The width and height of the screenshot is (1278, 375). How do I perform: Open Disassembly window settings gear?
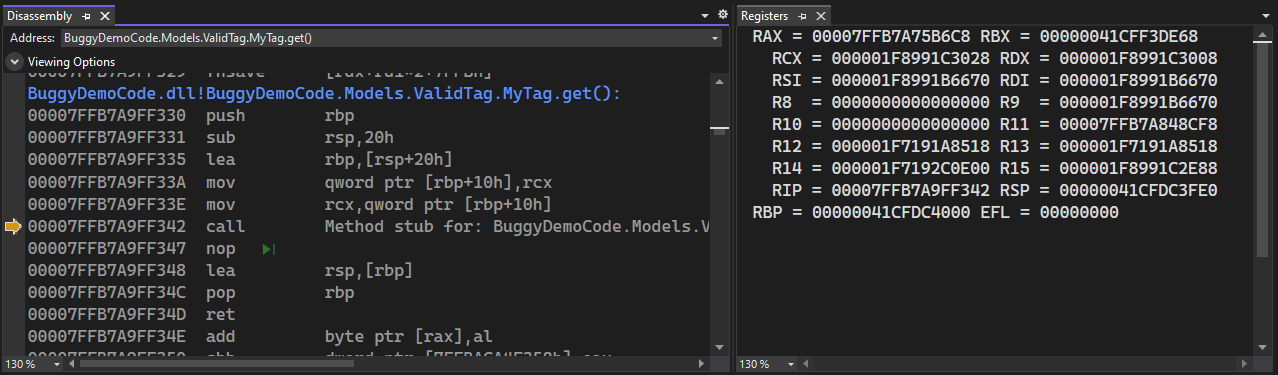tap(723, 15)
